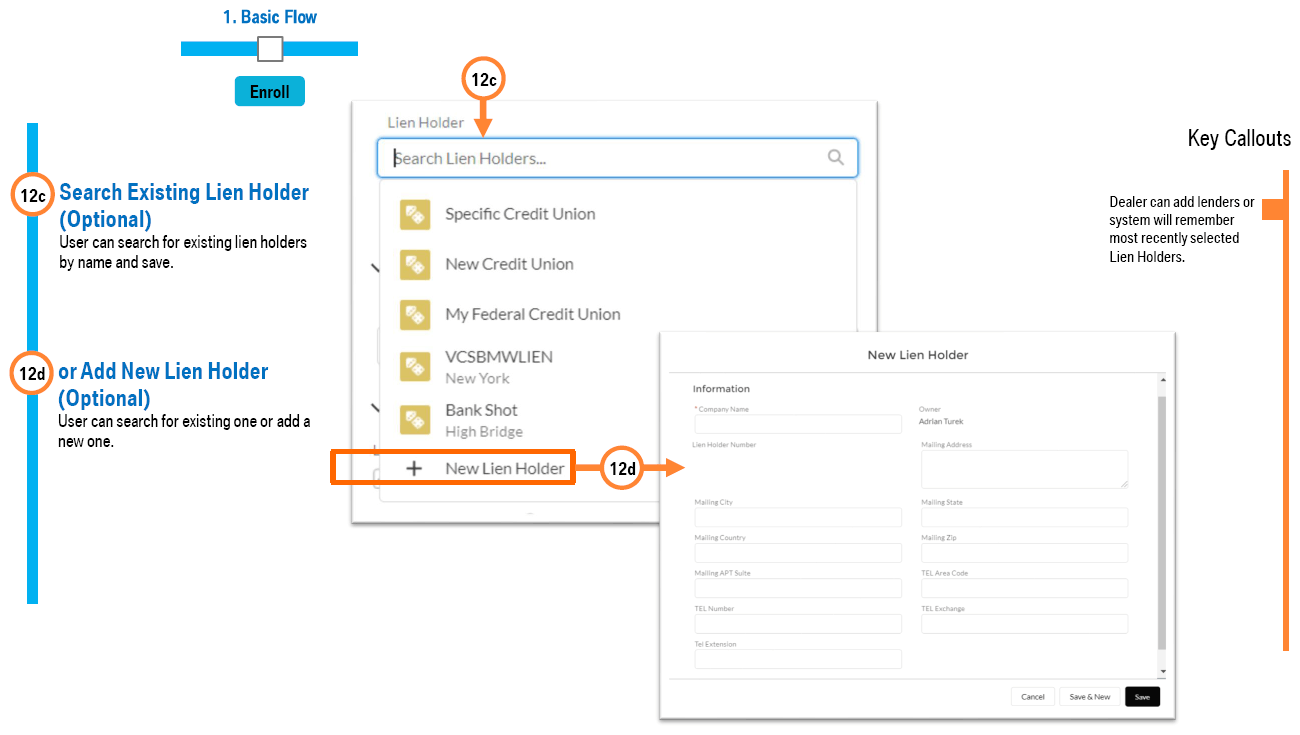Click the Cancel button in the dialog
This screenshot has width=1300, height=735.
coord(1033,697)
